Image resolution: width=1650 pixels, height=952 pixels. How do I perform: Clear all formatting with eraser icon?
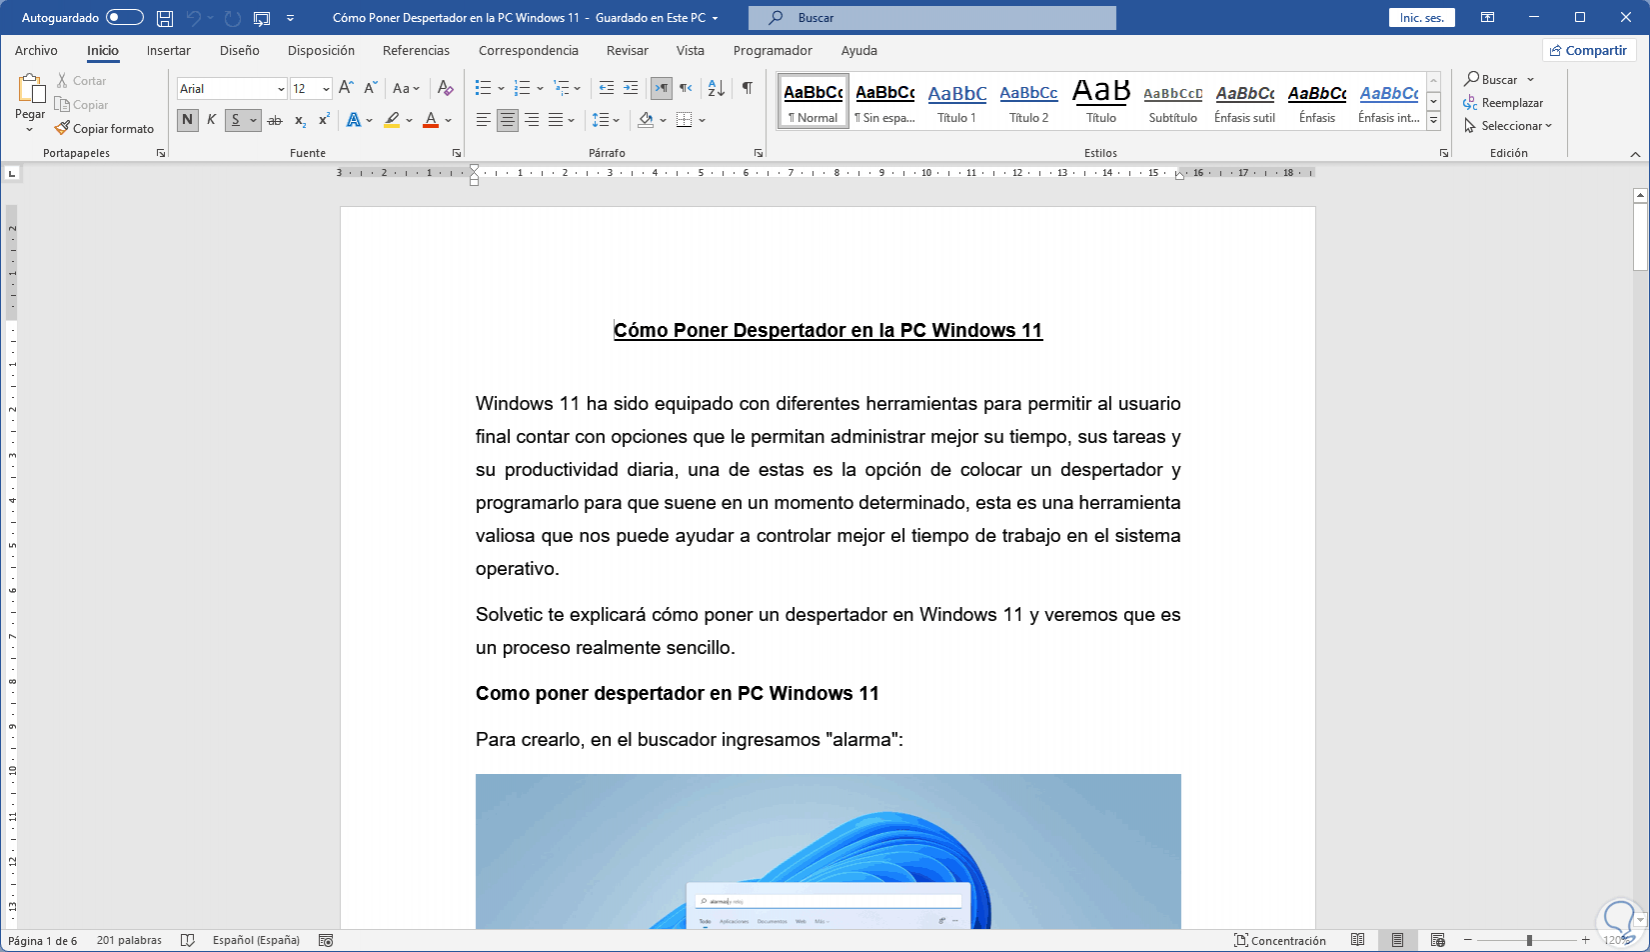click(x=446, y=88)
